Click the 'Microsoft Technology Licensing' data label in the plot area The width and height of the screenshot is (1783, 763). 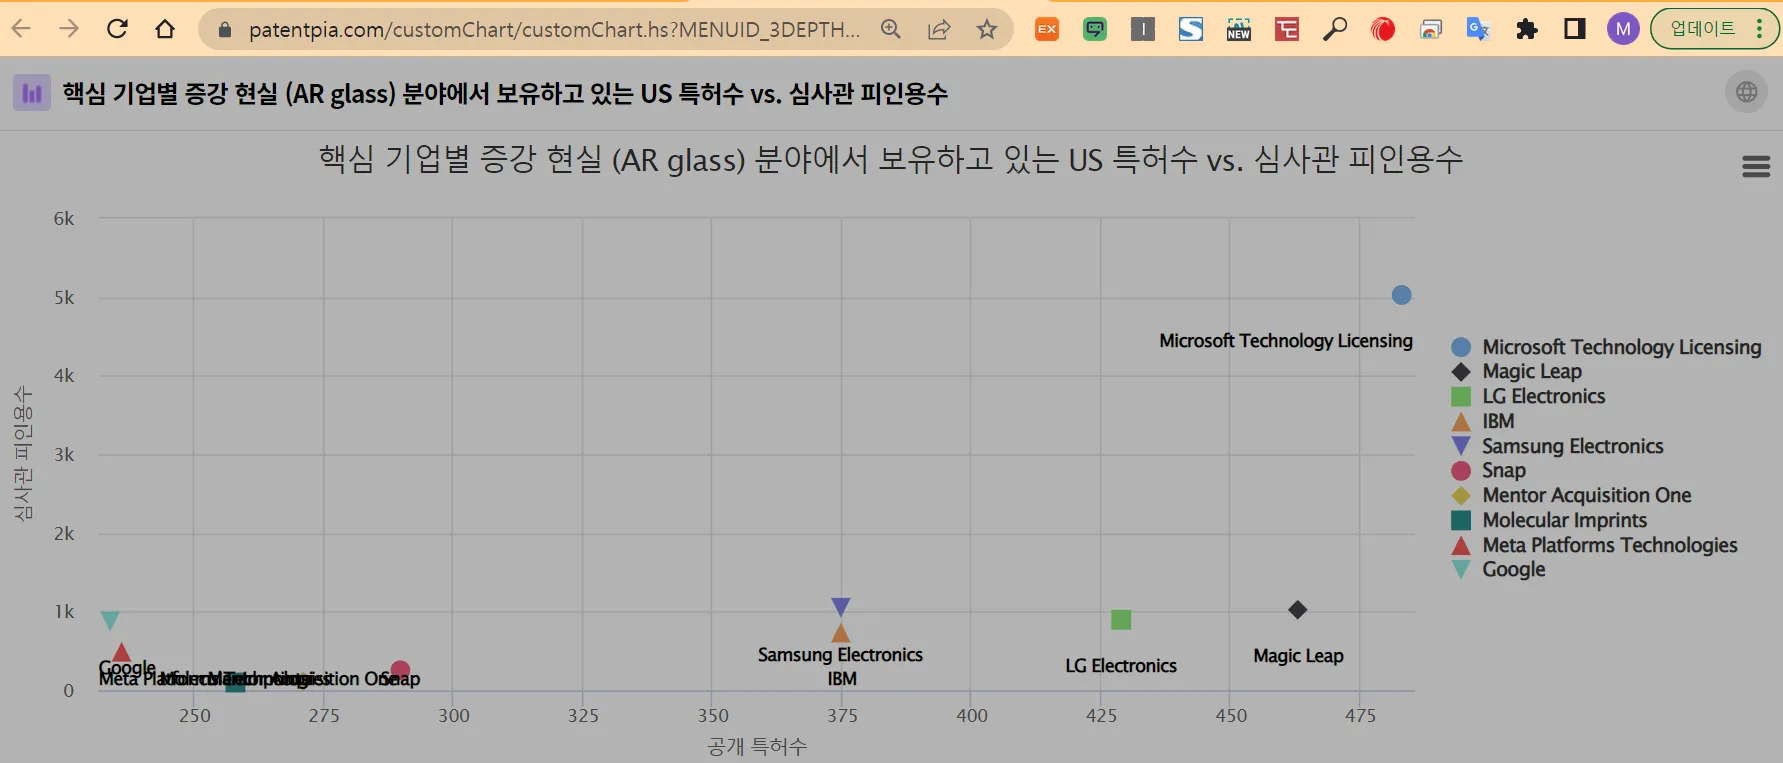[x=1286, y=341]
